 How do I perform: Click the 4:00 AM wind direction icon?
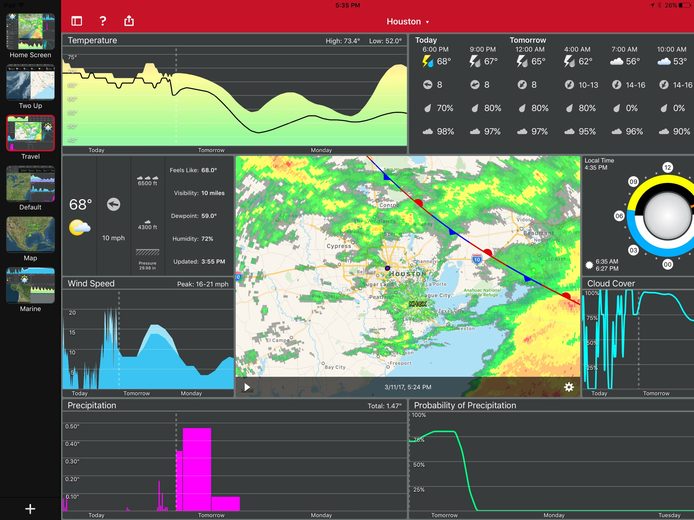click(x=569, y=85)
